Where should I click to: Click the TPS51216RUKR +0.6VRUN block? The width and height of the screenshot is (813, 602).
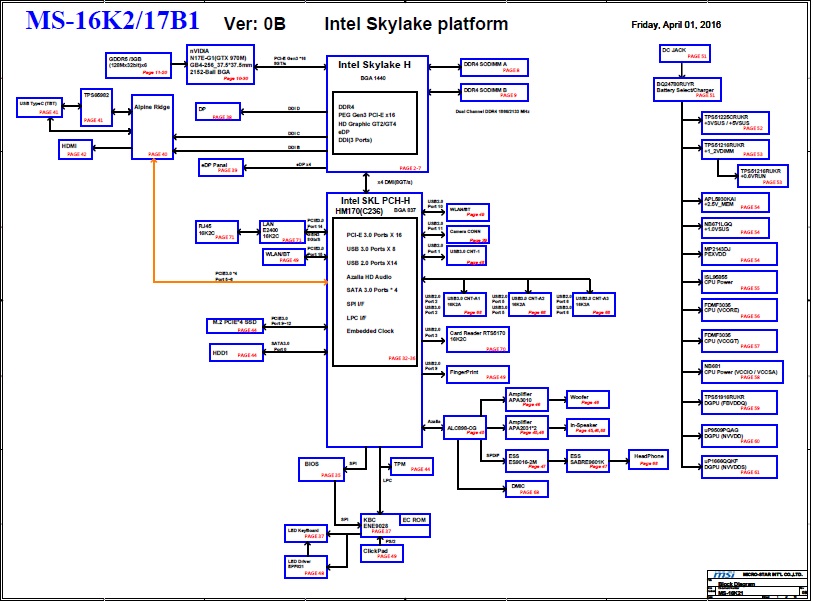(763, 176)
